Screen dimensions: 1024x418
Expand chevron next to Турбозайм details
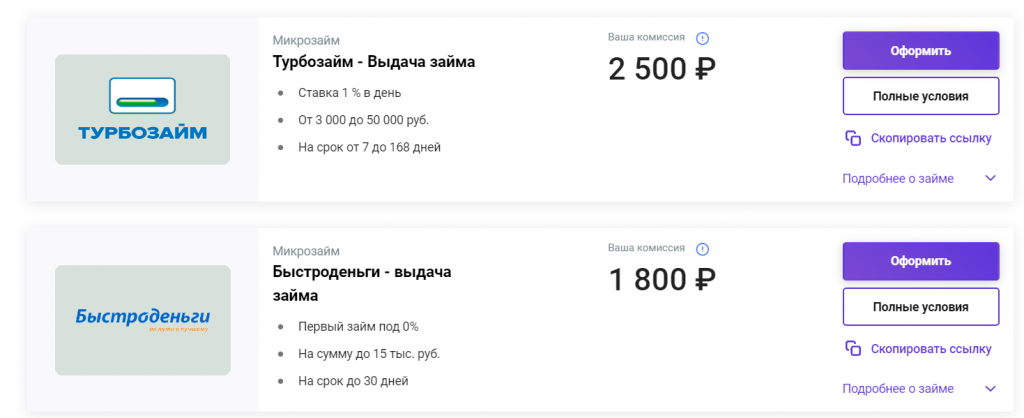[x=991, y=178]
